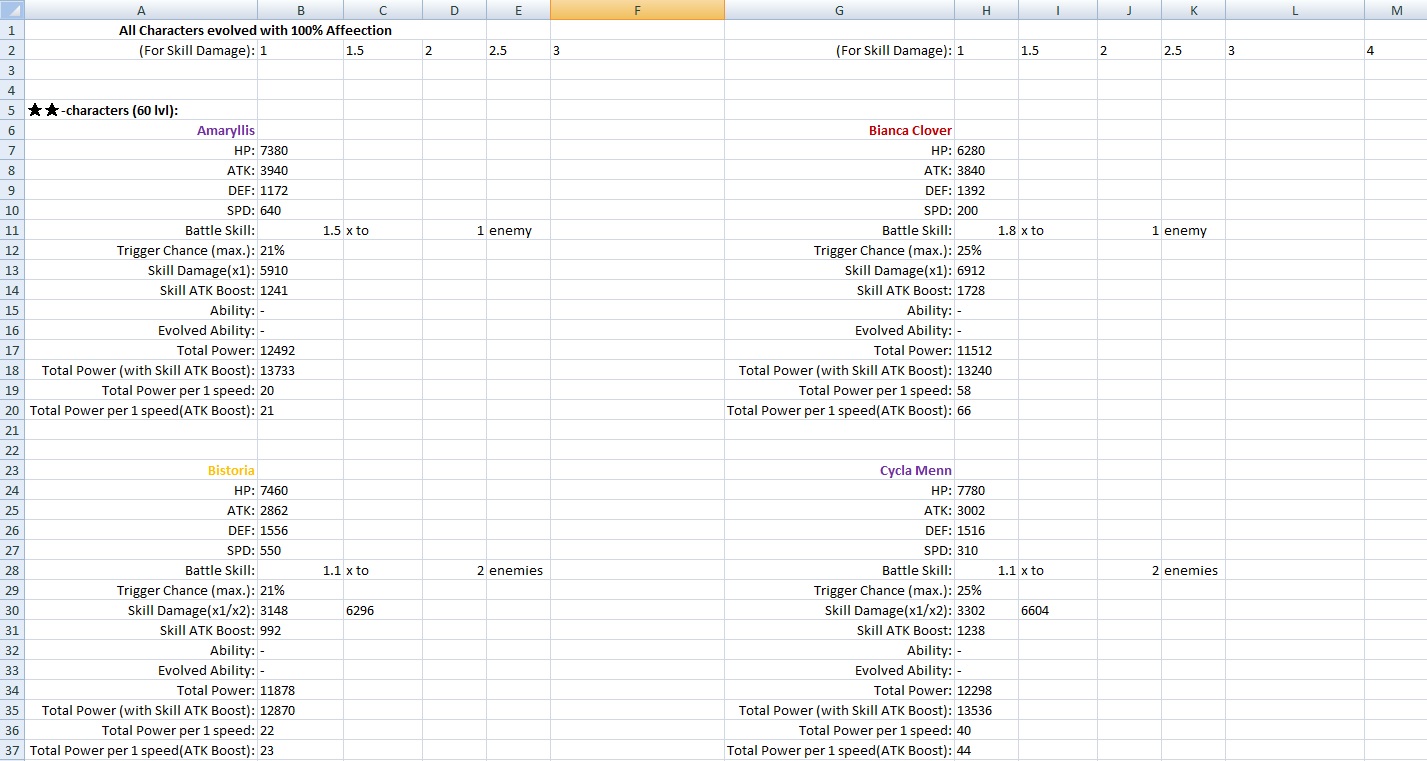Click Bistoria 'enemies' cell
This screenshot has width=1427, height=761.
[518, 570]
